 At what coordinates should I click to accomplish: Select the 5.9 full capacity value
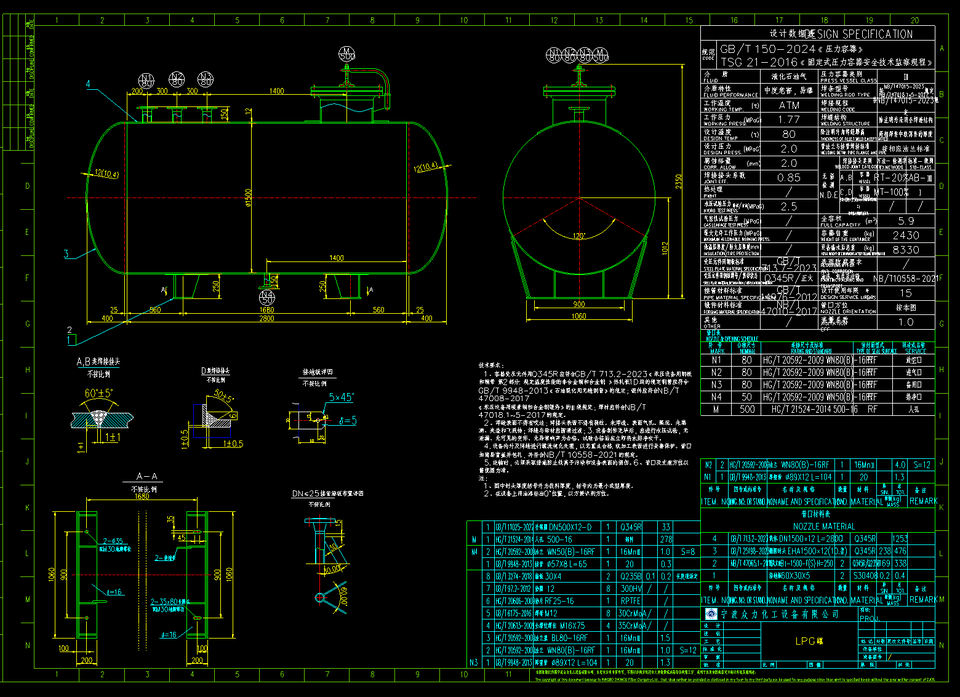pyautogui.click(x=906, y=221)
